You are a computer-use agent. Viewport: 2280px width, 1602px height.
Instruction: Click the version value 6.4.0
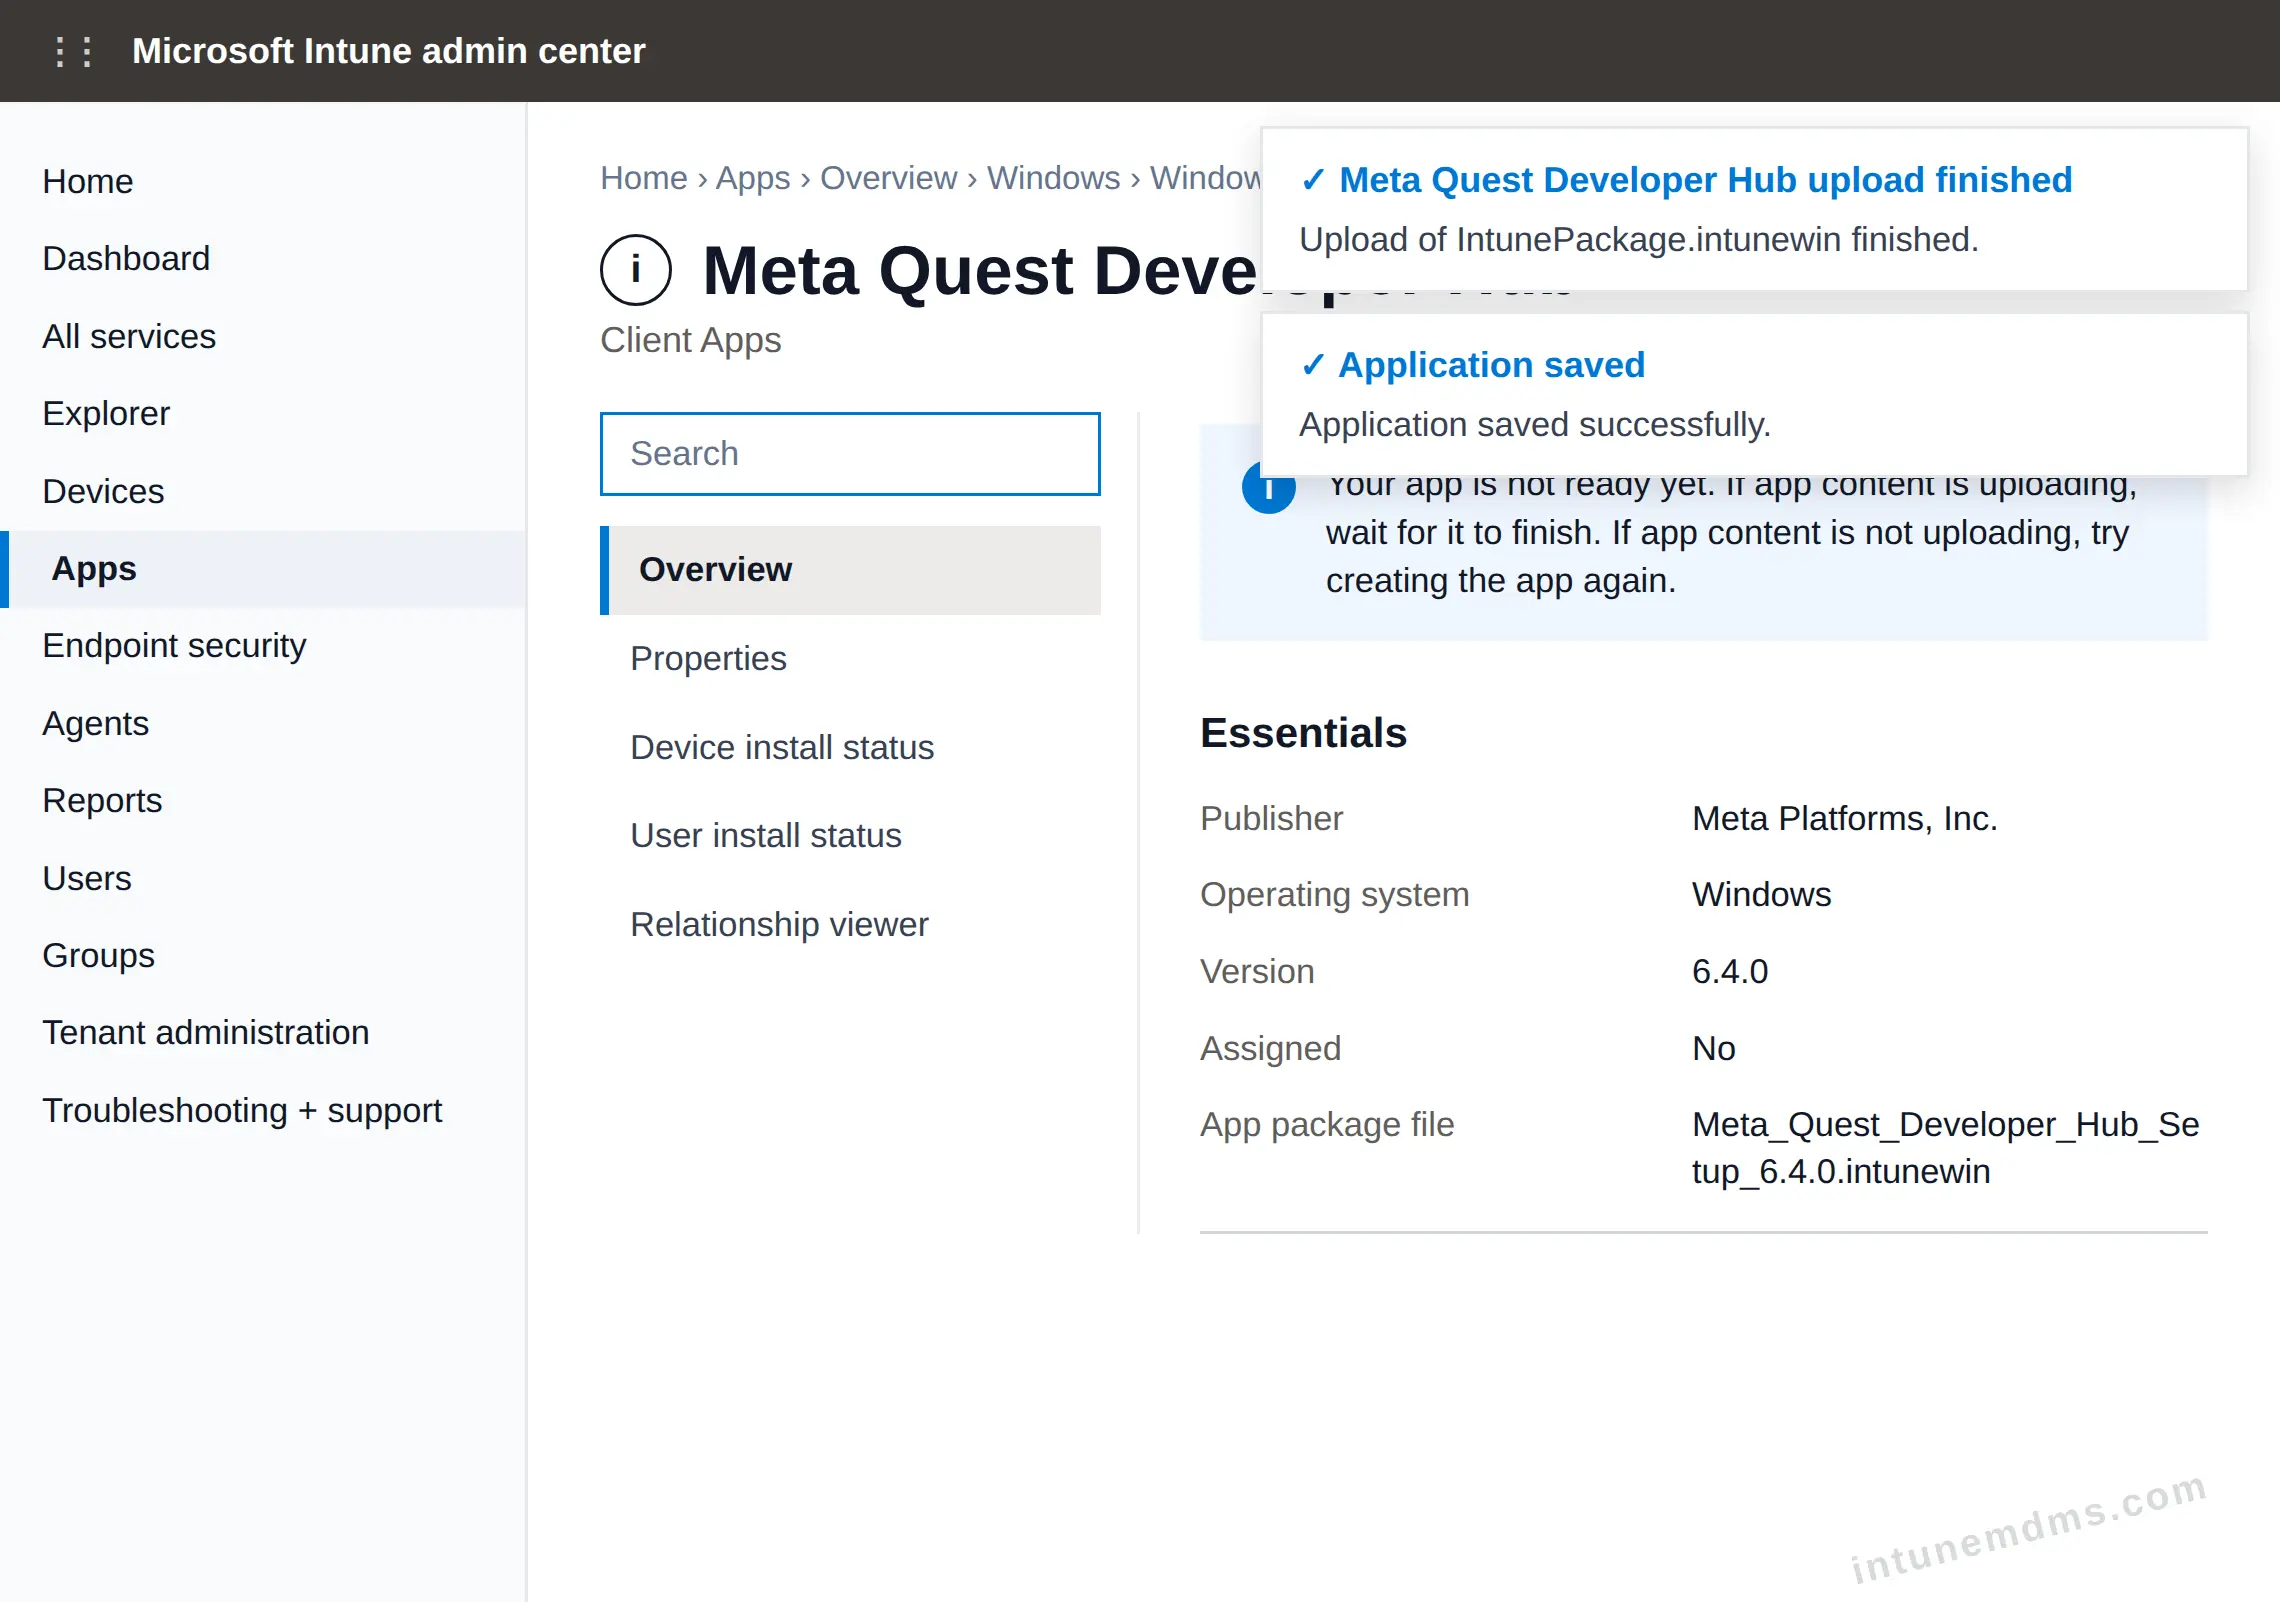[1730, 972]
